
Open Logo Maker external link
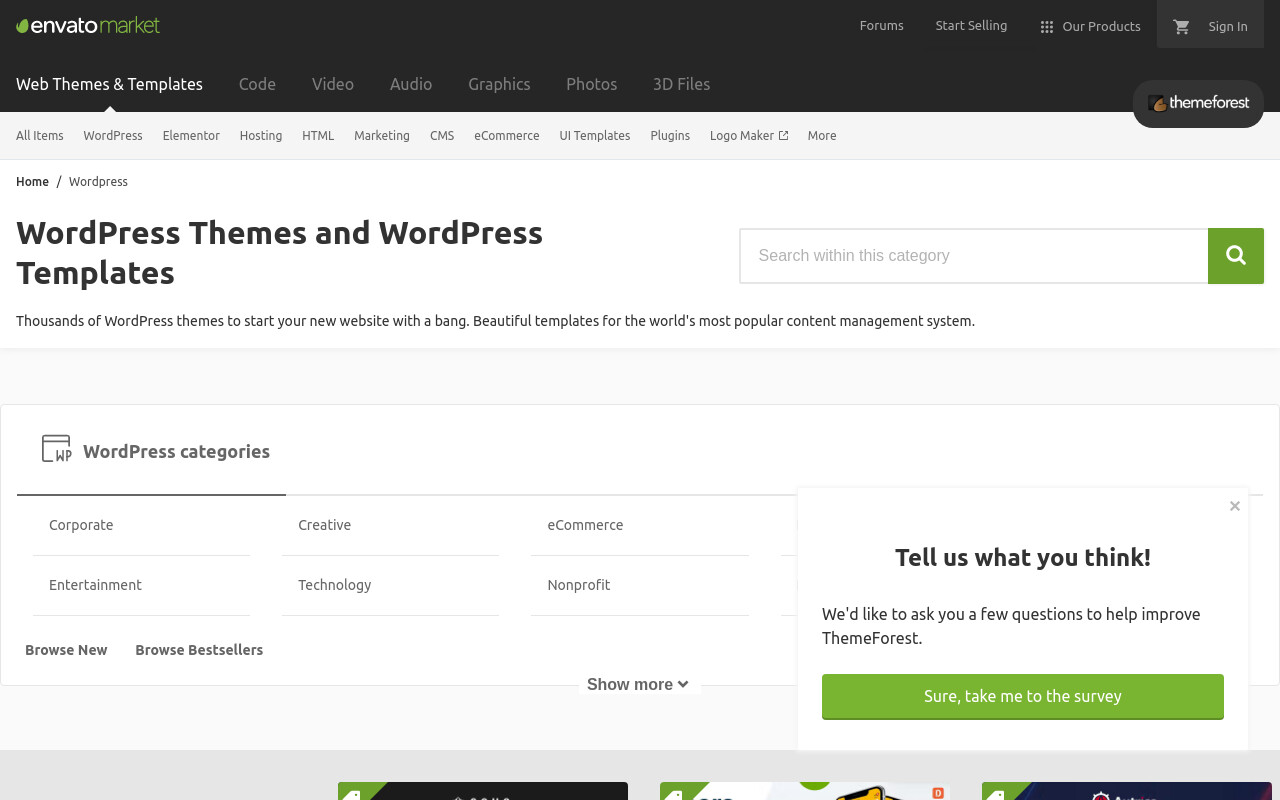[749, 136]
